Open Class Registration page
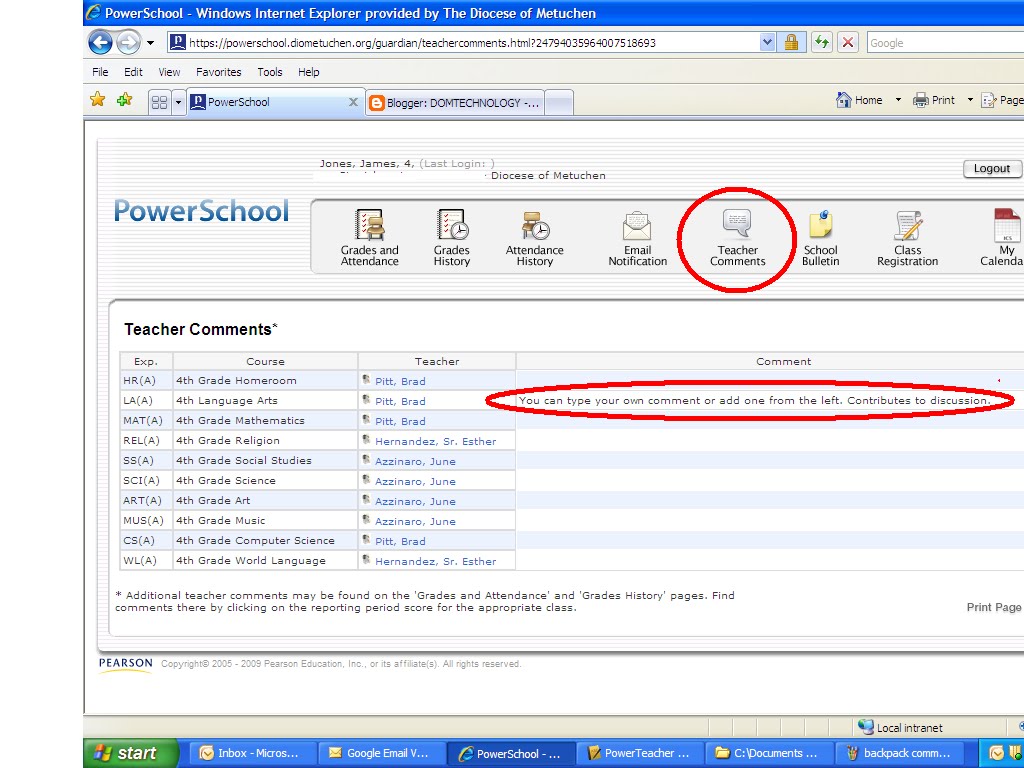Image resolution: width=1024 pixels, height=768 pixels. tap(907, 238)
